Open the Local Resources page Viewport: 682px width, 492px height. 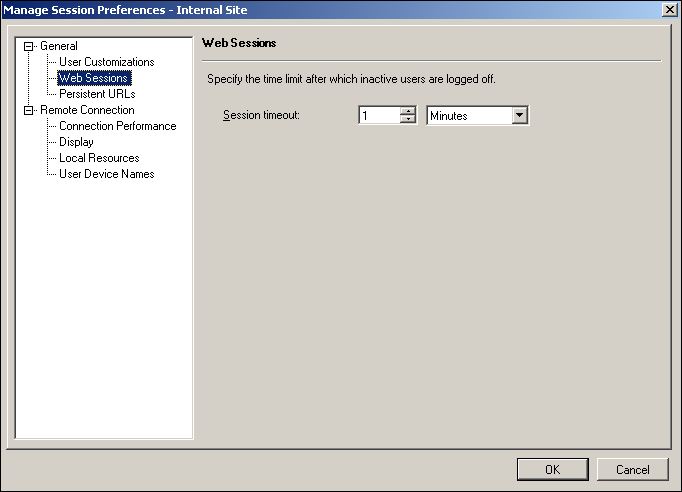pyautogui.click(x=99, y=158)
